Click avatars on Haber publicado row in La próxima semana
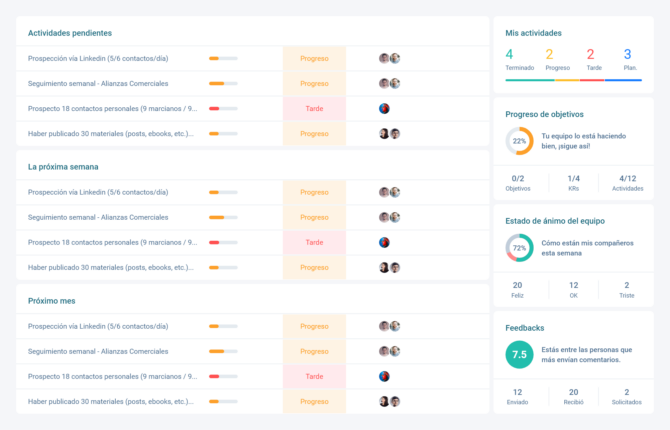 [389, 267]
